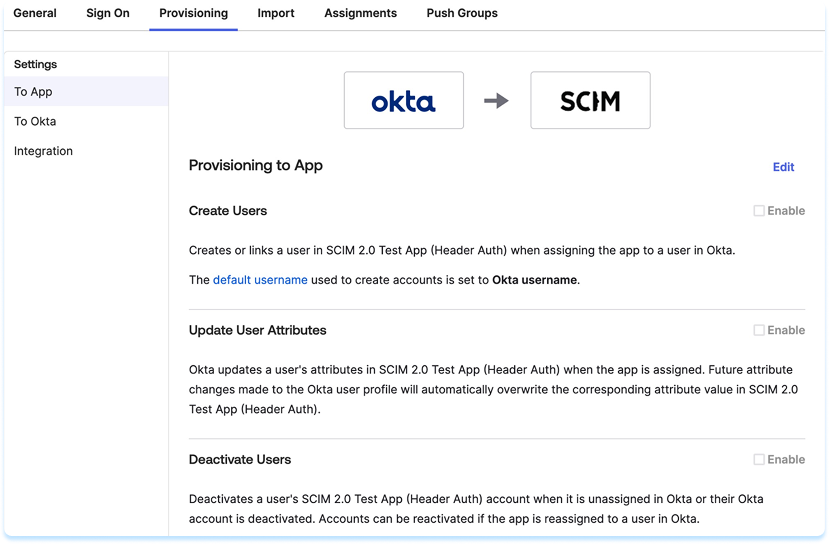The image size is (829, 544).
Task: Select To App in Settings sidebar
Action: tap(33, 92)
